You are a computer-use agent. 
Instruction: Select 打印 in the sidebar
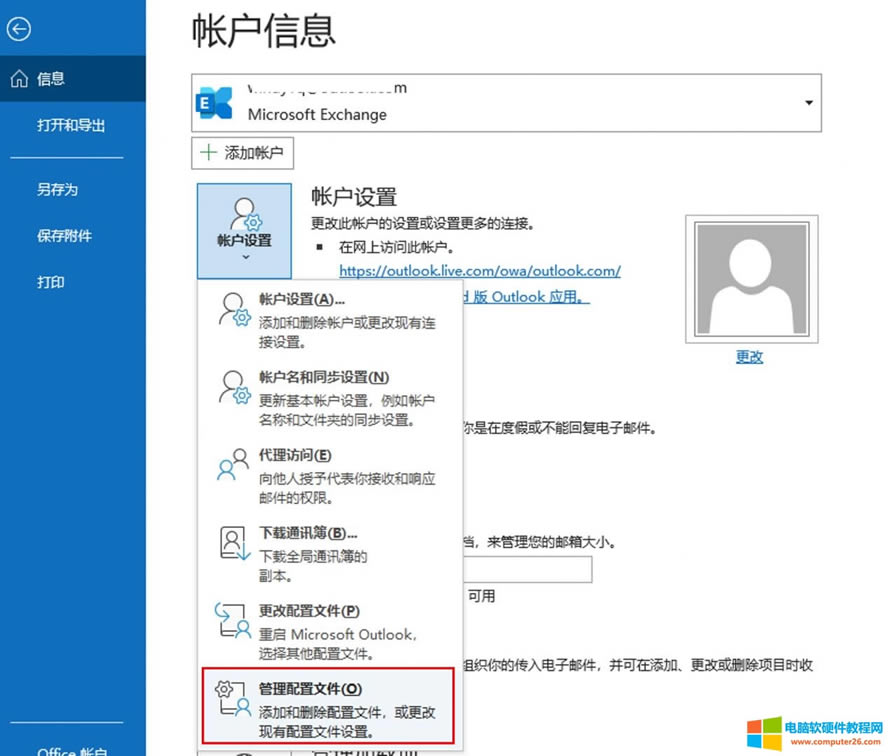[x=51, y=282]
